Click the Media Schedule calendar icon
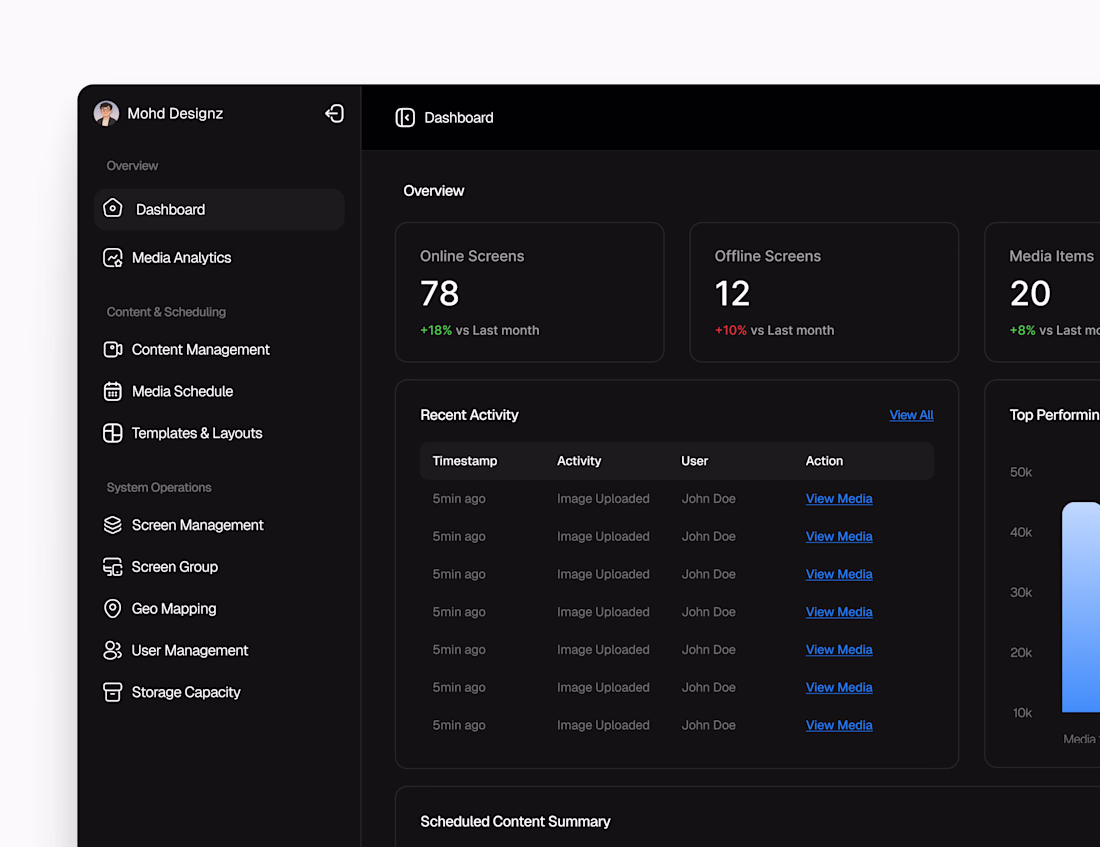Image resolution: width=1100 pixels, height=847 pixels. coord(113,392)
